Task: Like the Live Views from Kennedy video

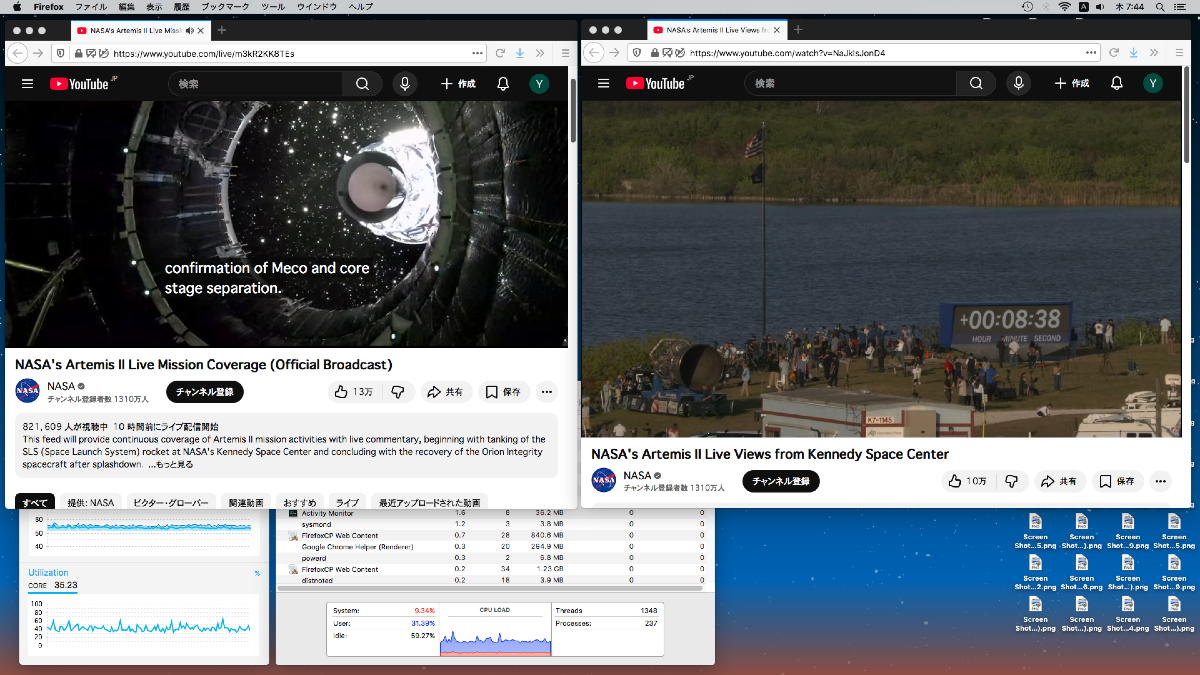Action: [966, 481]
